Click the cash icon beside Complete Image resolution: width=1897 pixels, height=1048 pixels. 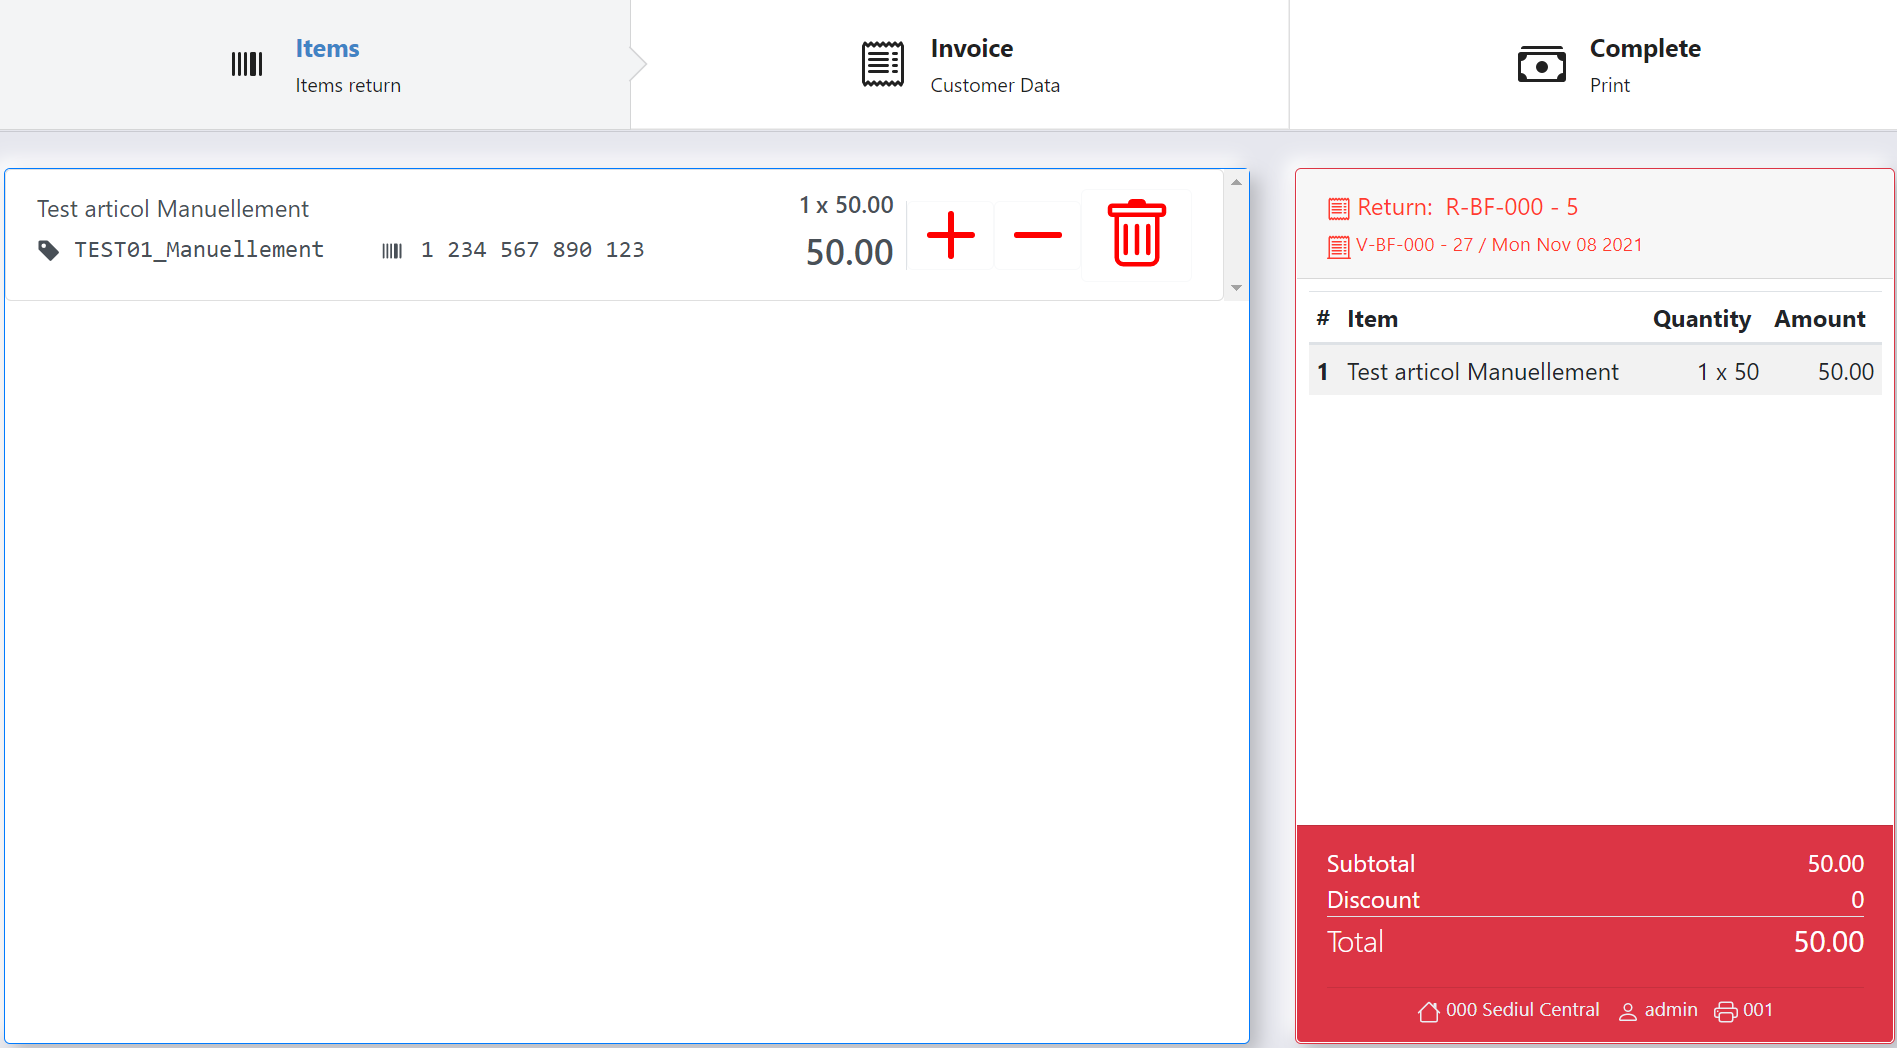tap(1542, 65)
